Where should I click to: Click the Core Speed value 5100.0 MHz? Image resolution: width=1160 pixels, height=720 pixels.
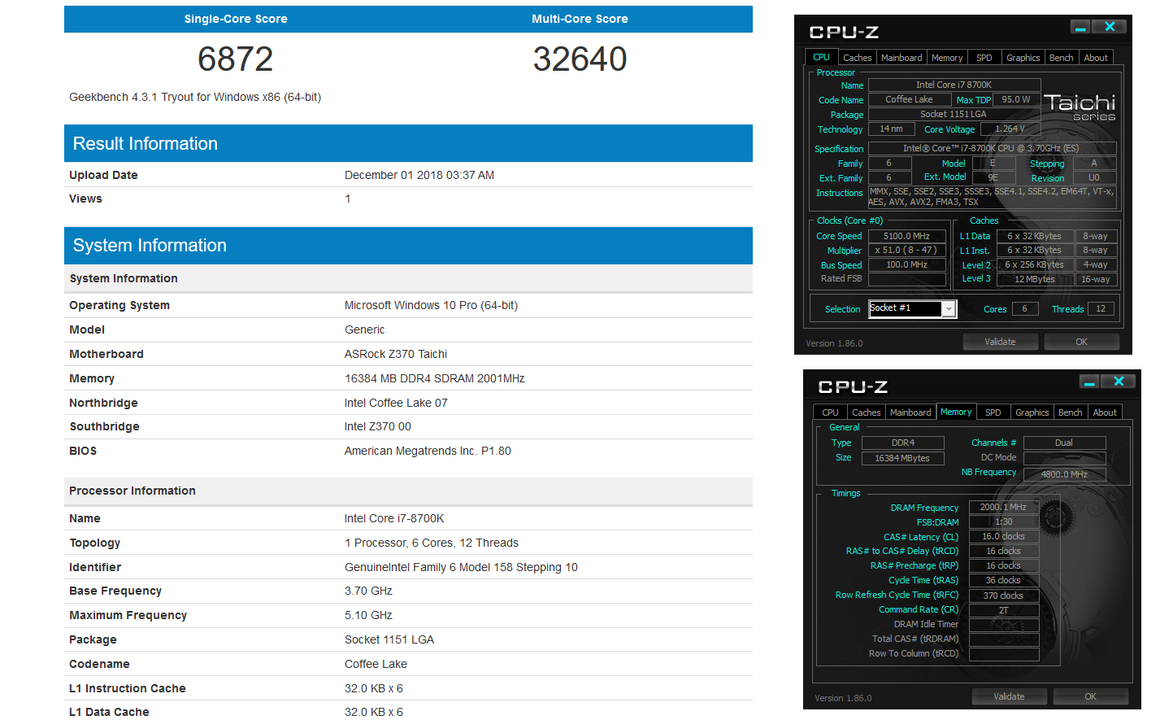point(906,236)
